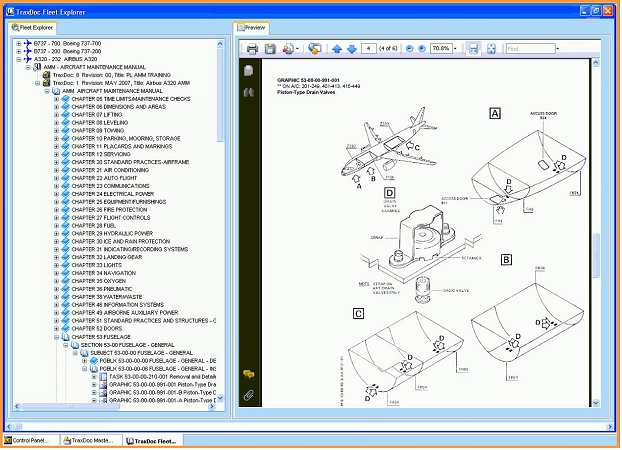Go to next page with down arrow
Screen dimensions: 622x450
click(350, 48)
